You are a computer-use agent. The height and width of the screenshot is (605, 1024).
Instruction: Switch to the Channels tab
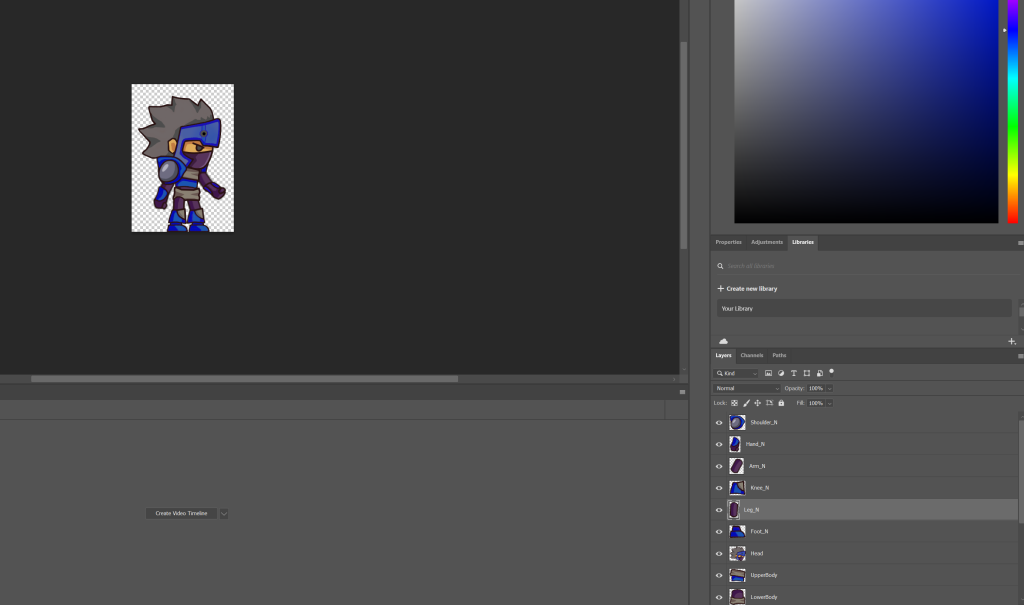coord(752,355)
